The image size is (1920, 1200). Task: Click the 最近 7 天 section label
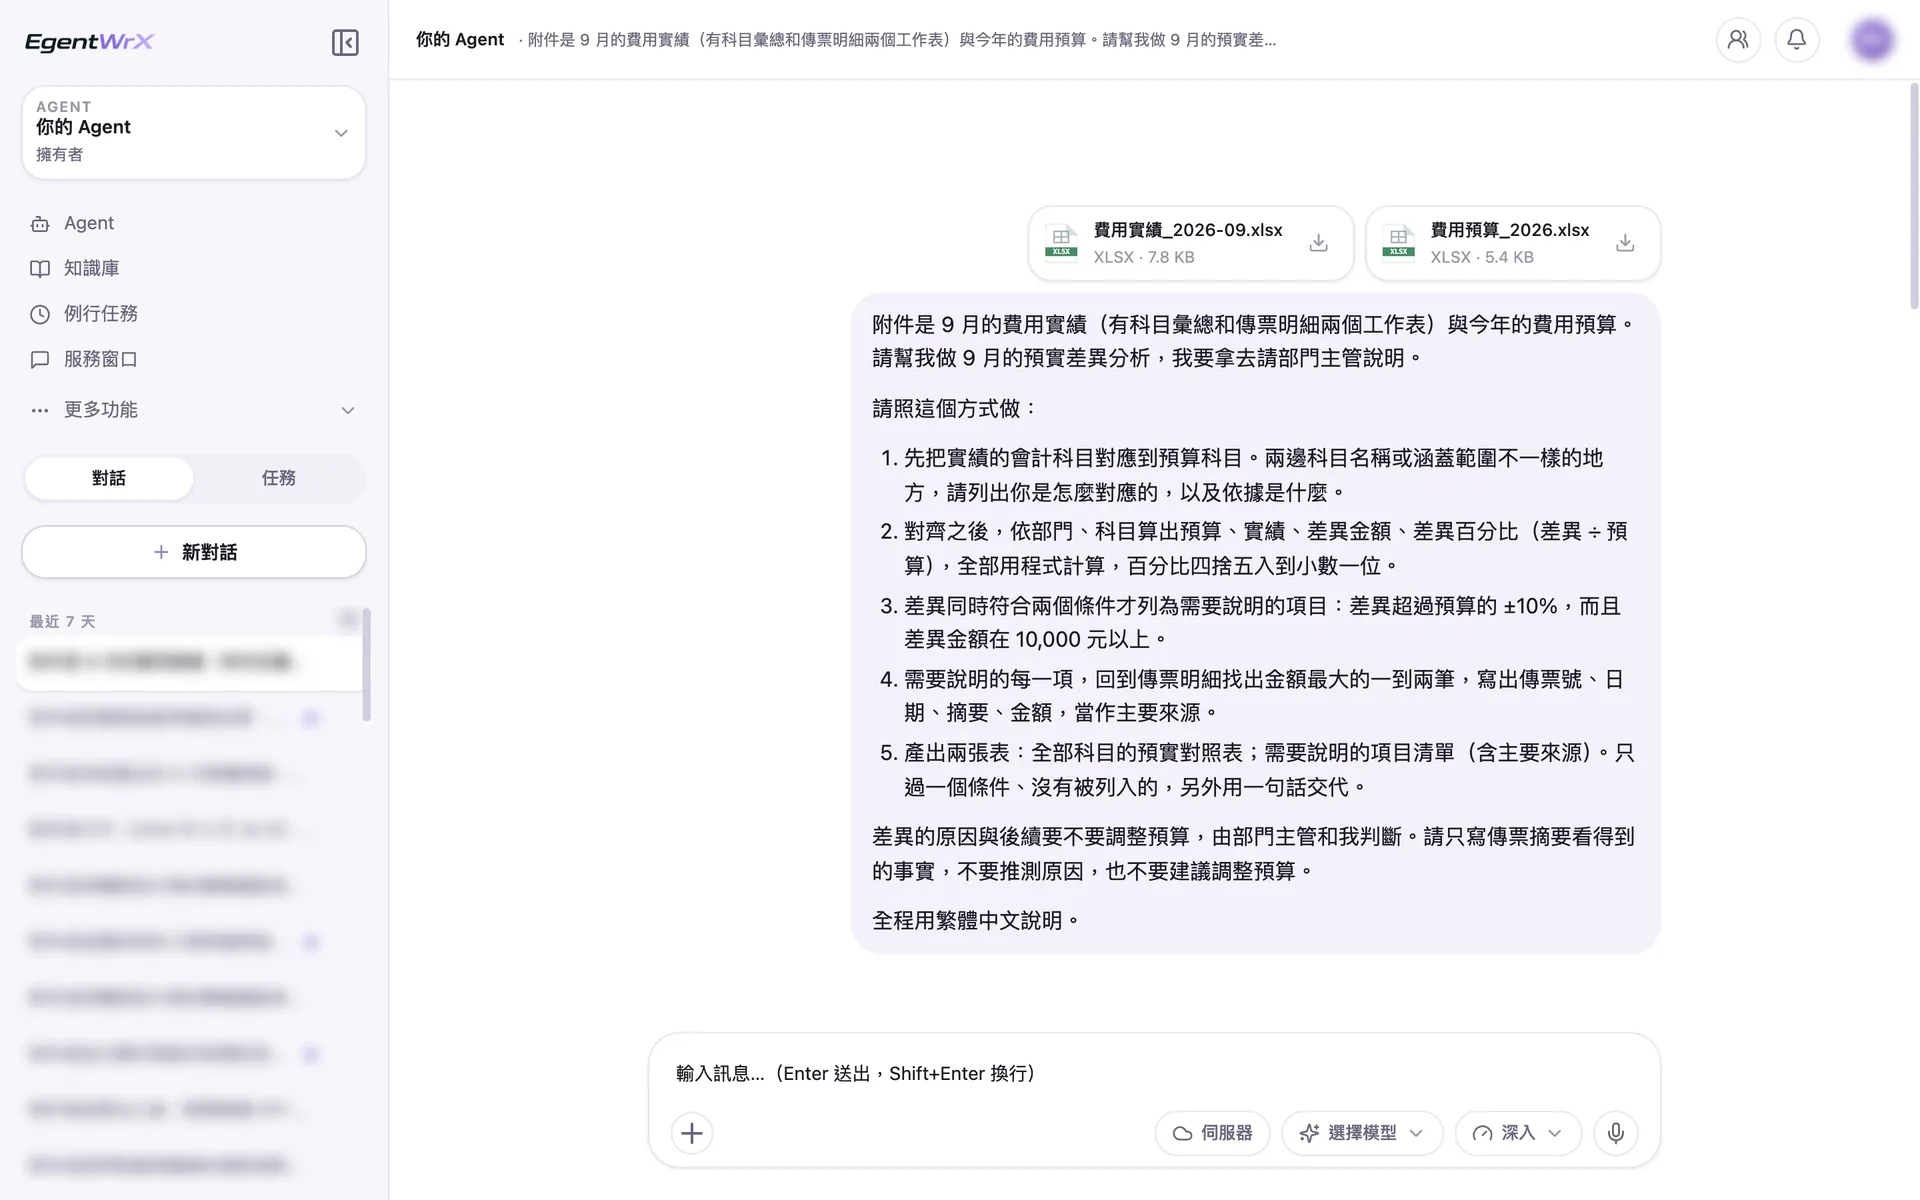coord(62,622)
